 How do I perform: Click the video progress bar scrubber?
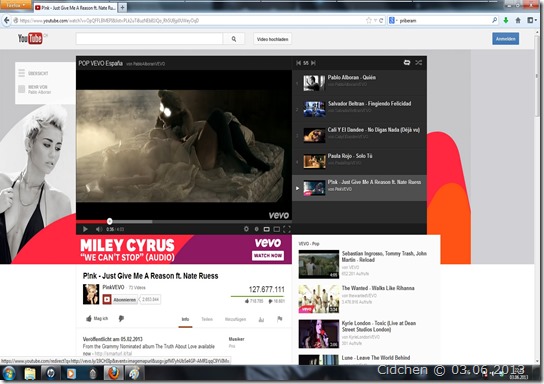(109, 221)
